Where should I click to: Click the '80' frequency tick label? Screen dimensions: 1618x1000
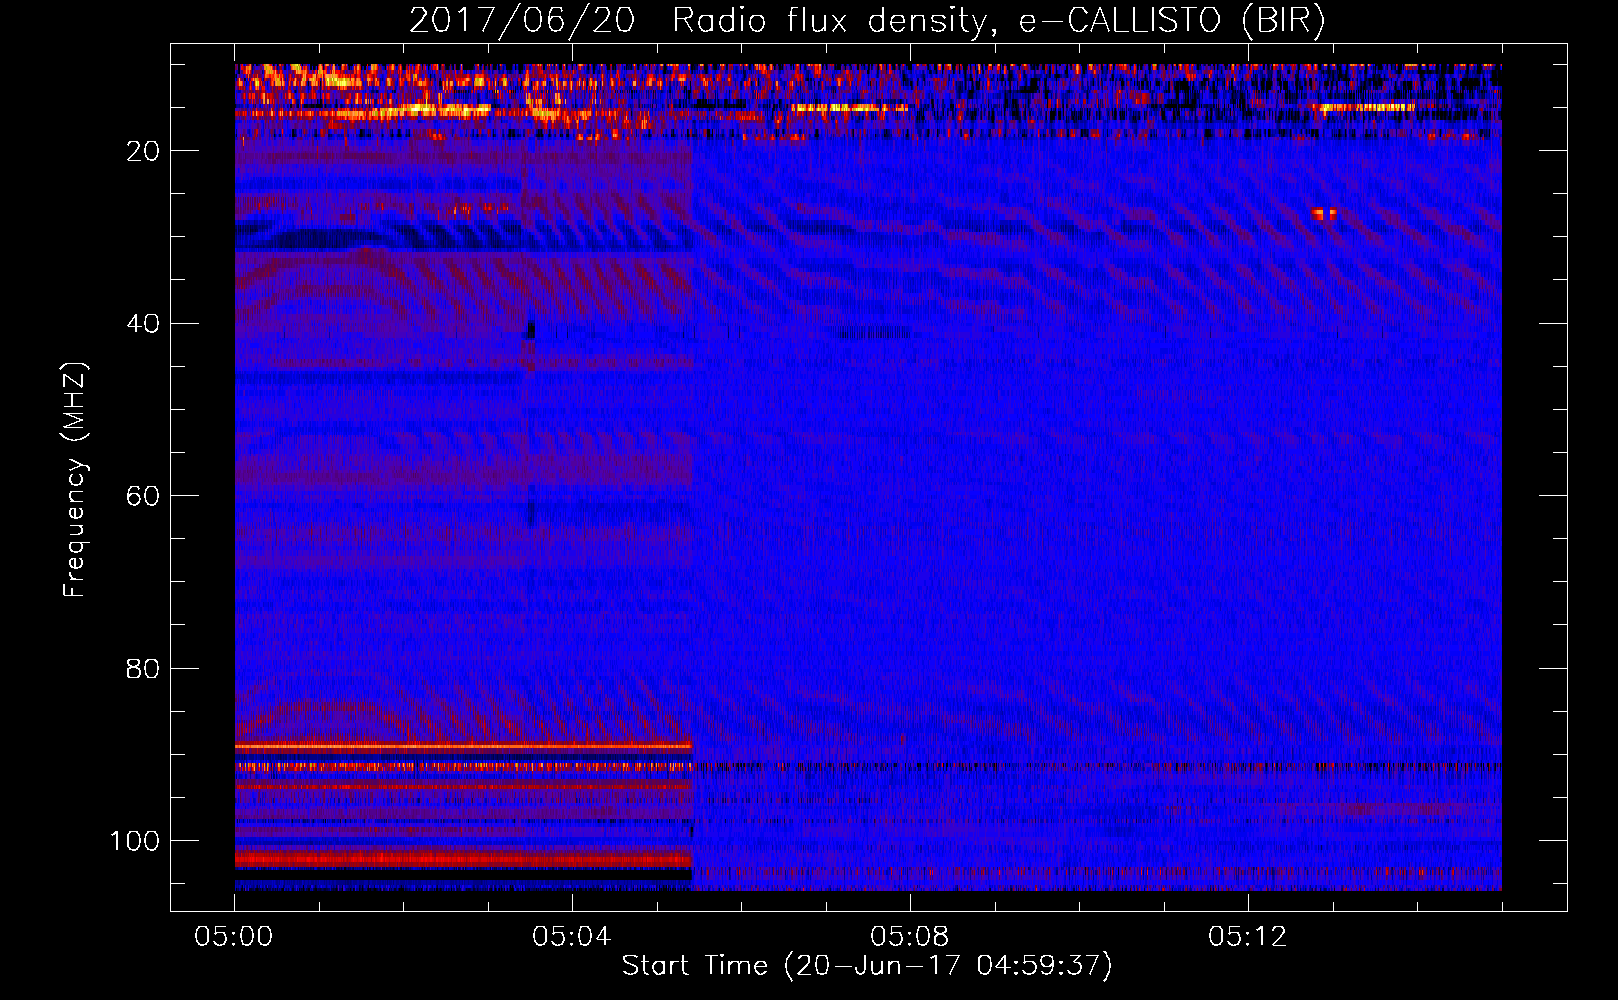[144, 668]
